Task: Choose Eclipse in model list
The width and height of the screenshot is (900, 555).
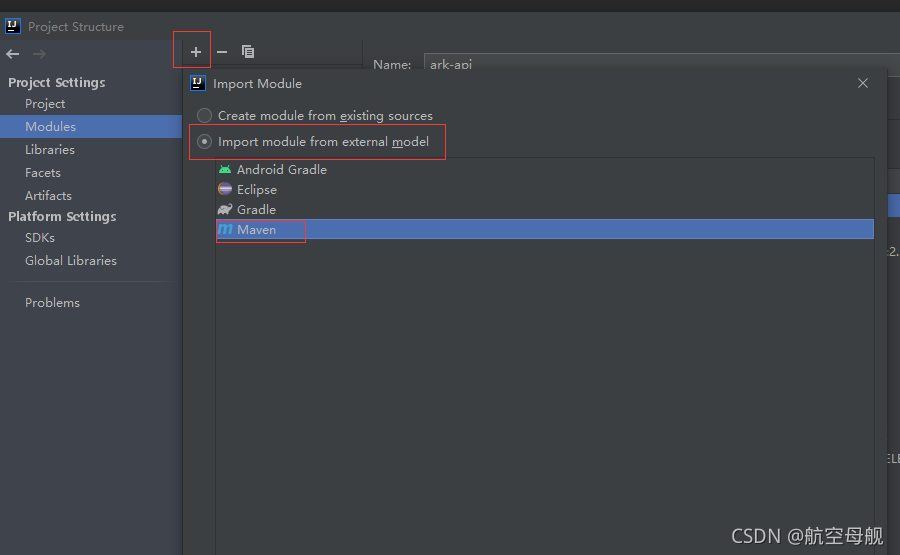Action: (x=545, y=189)
